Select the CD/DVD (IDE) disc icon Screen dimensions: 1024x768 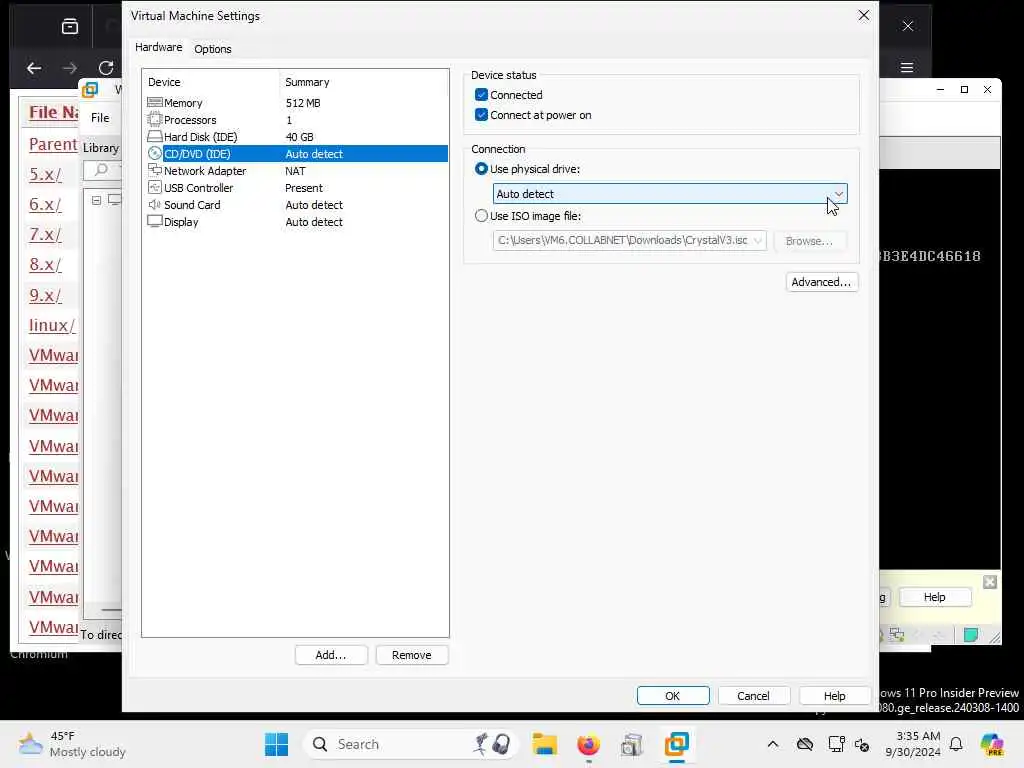click(x=155, y=153)
